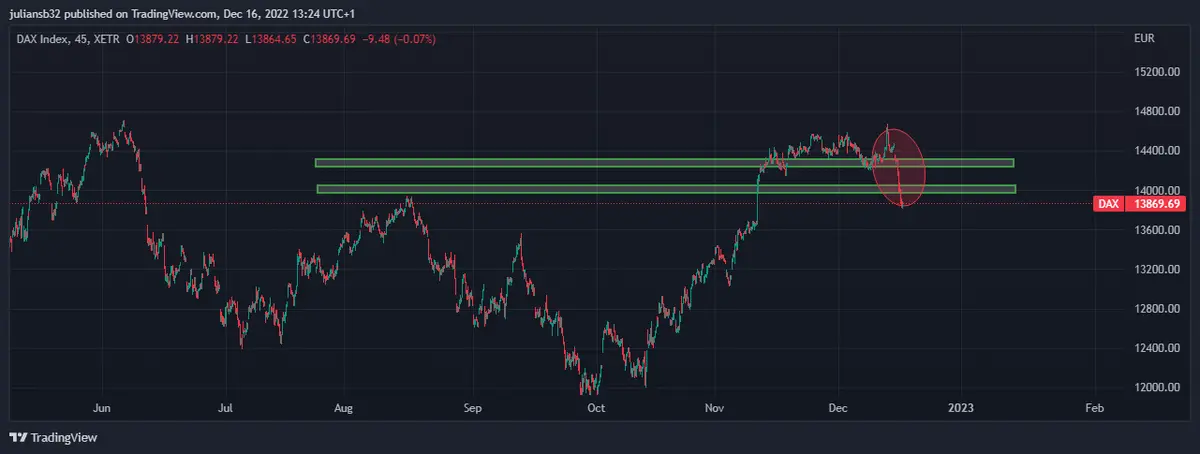This screenshot has height=454, width=1200.
Task: Click the Dec label on time axis
Action: click(x=838, y=408)
